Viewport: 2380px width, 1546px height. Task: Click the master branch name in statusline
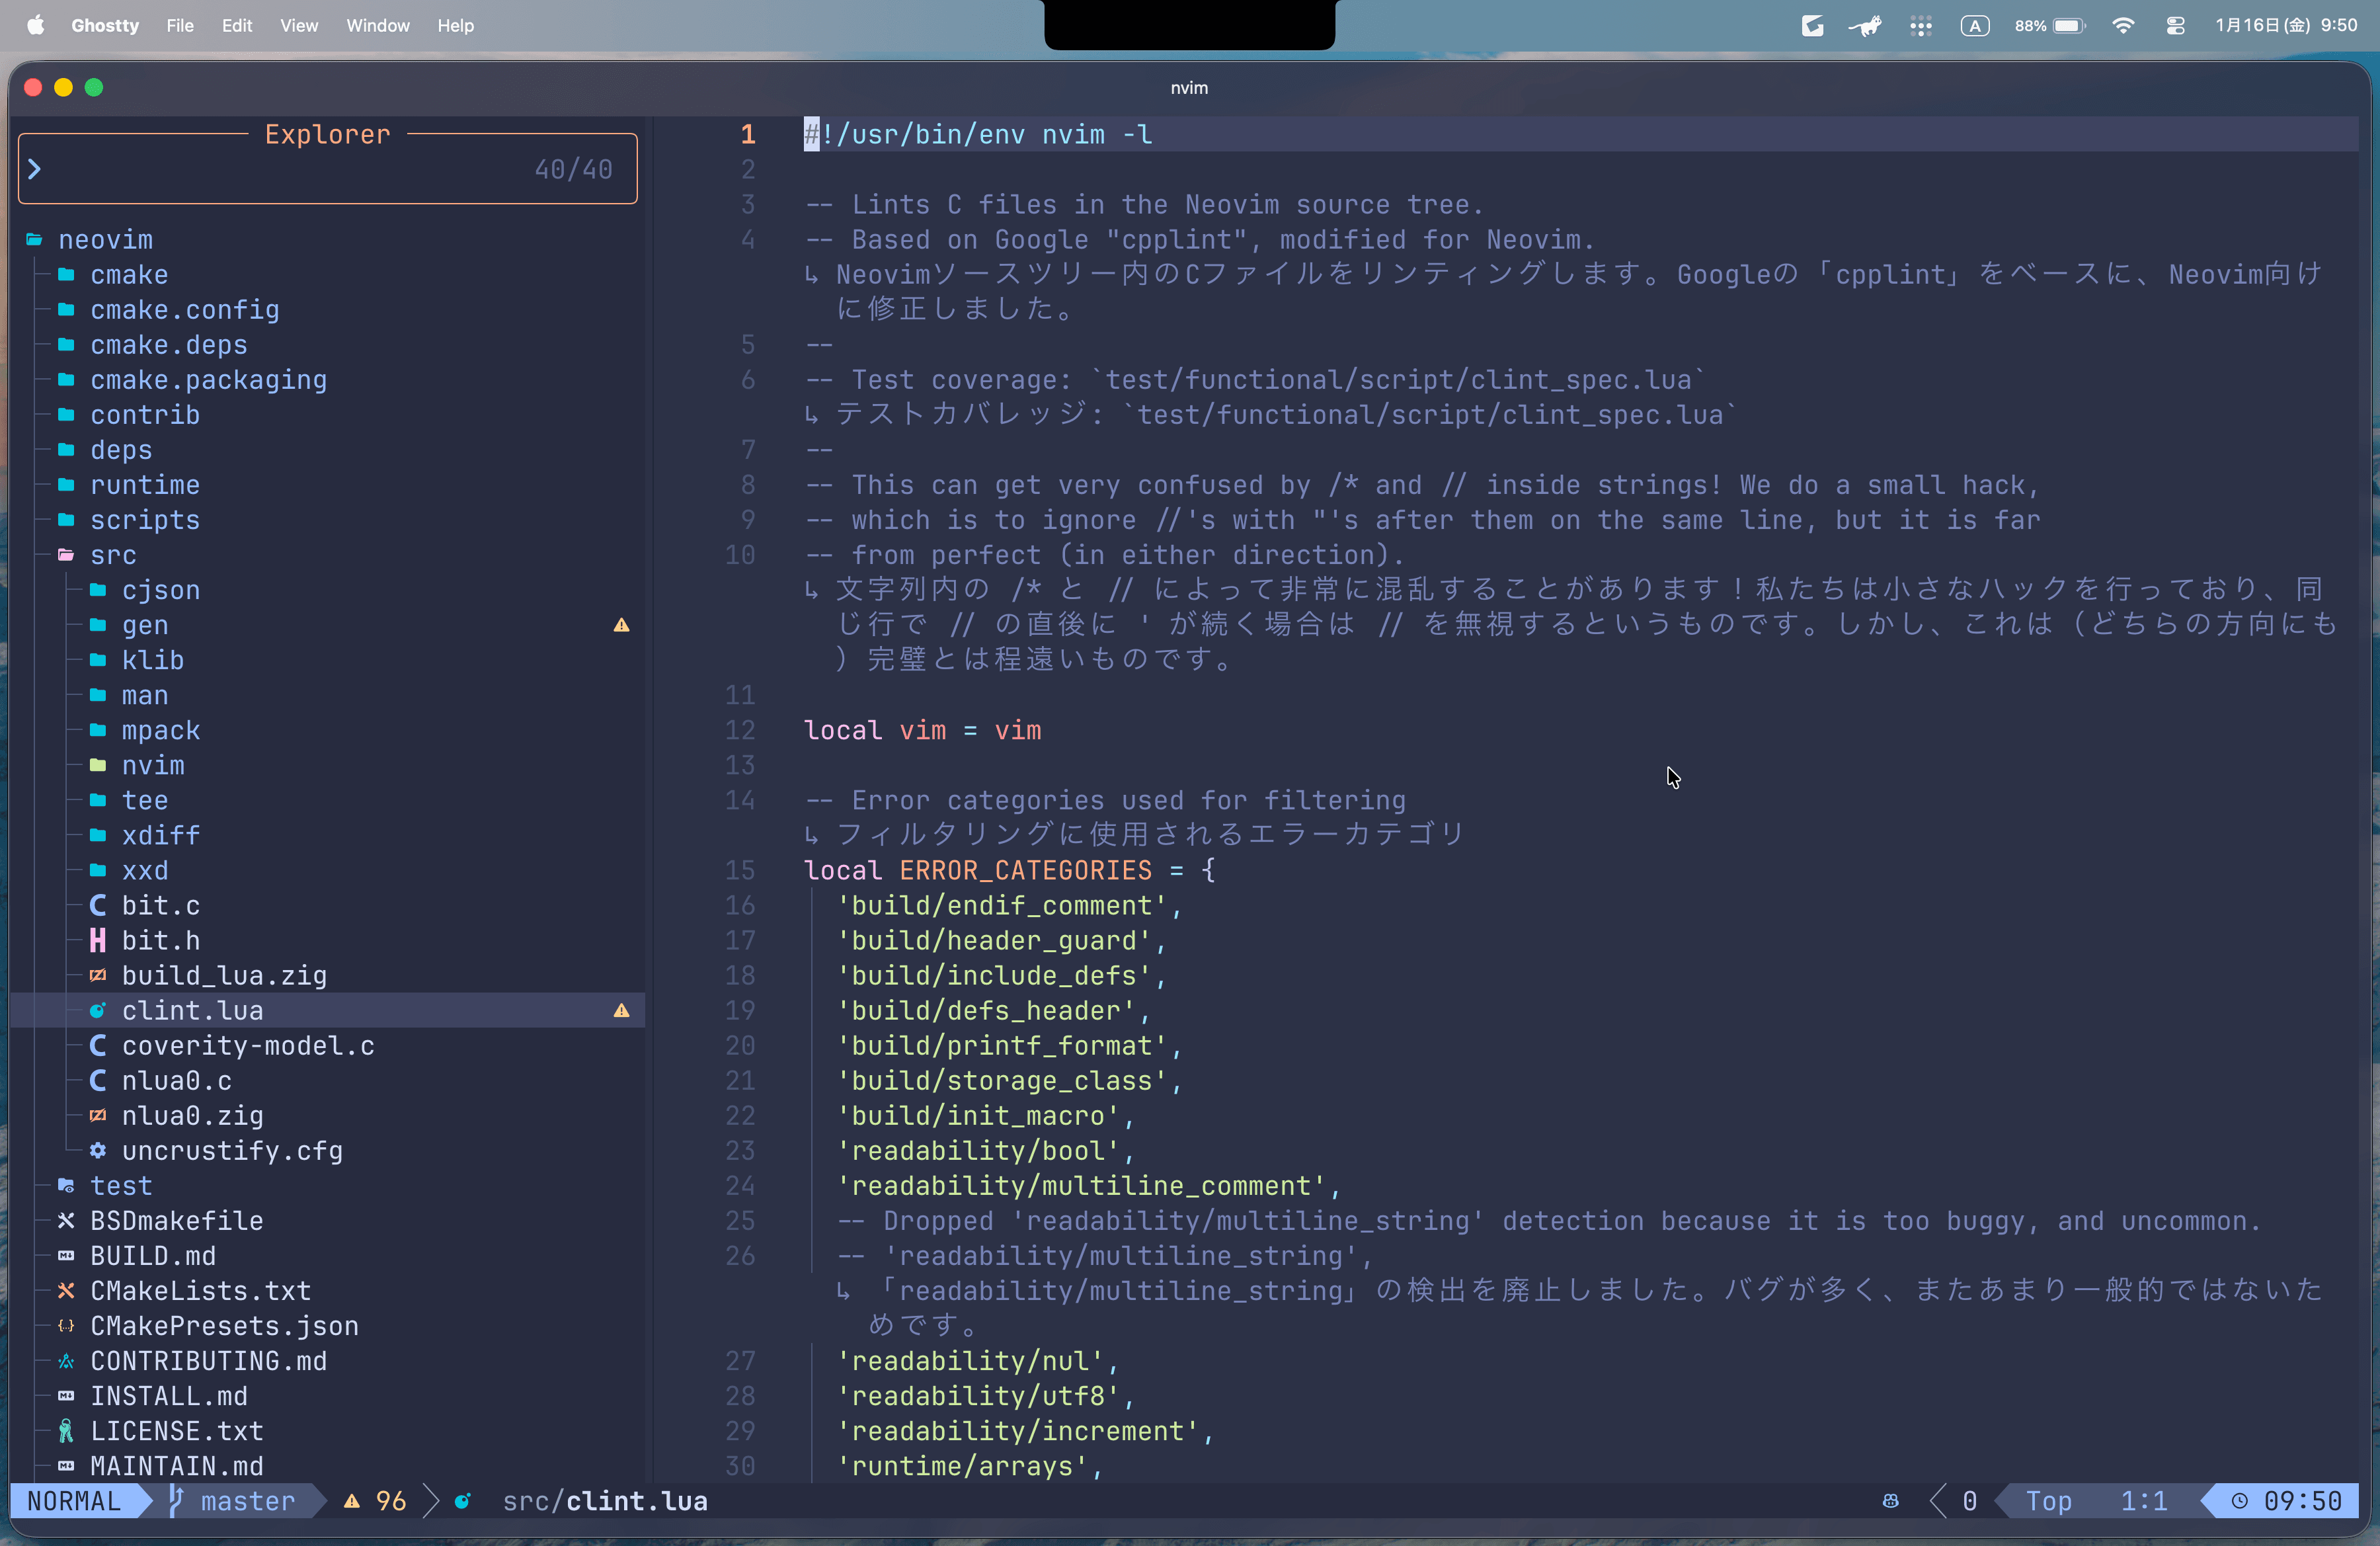coord(248,1500)
